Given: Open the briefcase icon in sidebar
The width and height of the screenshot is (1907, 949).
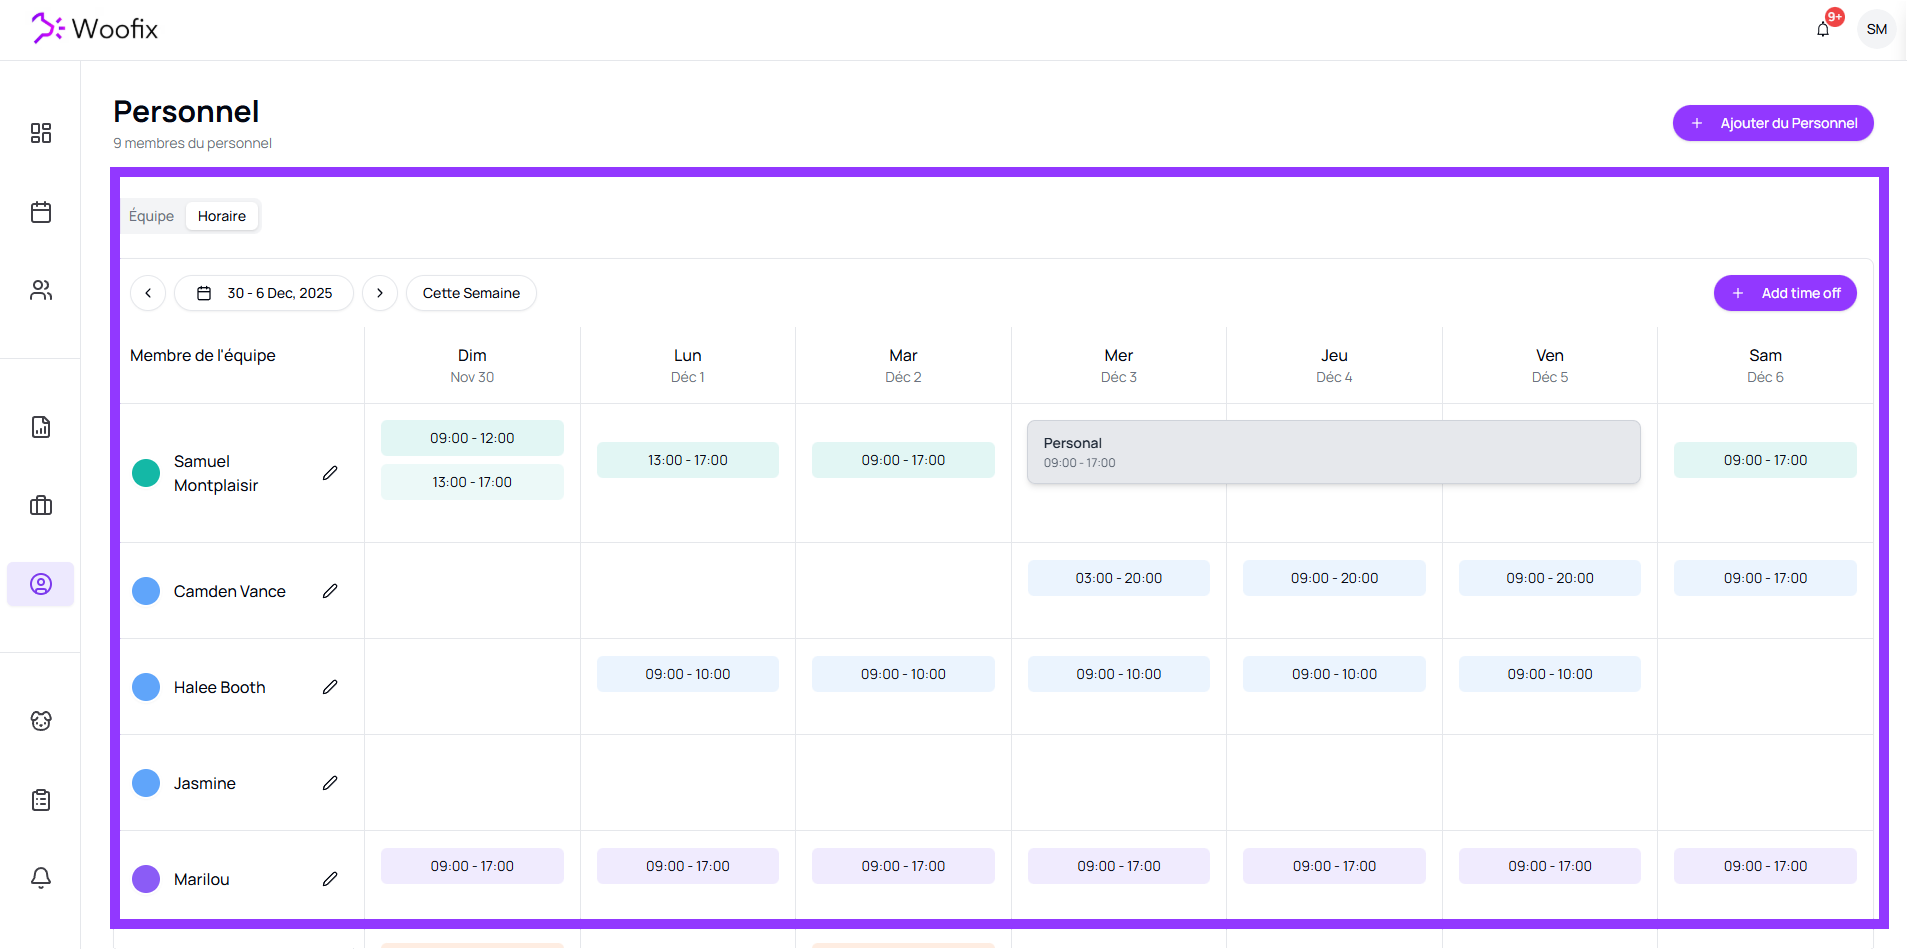Looking at the screenshot, I should point(41,505).
